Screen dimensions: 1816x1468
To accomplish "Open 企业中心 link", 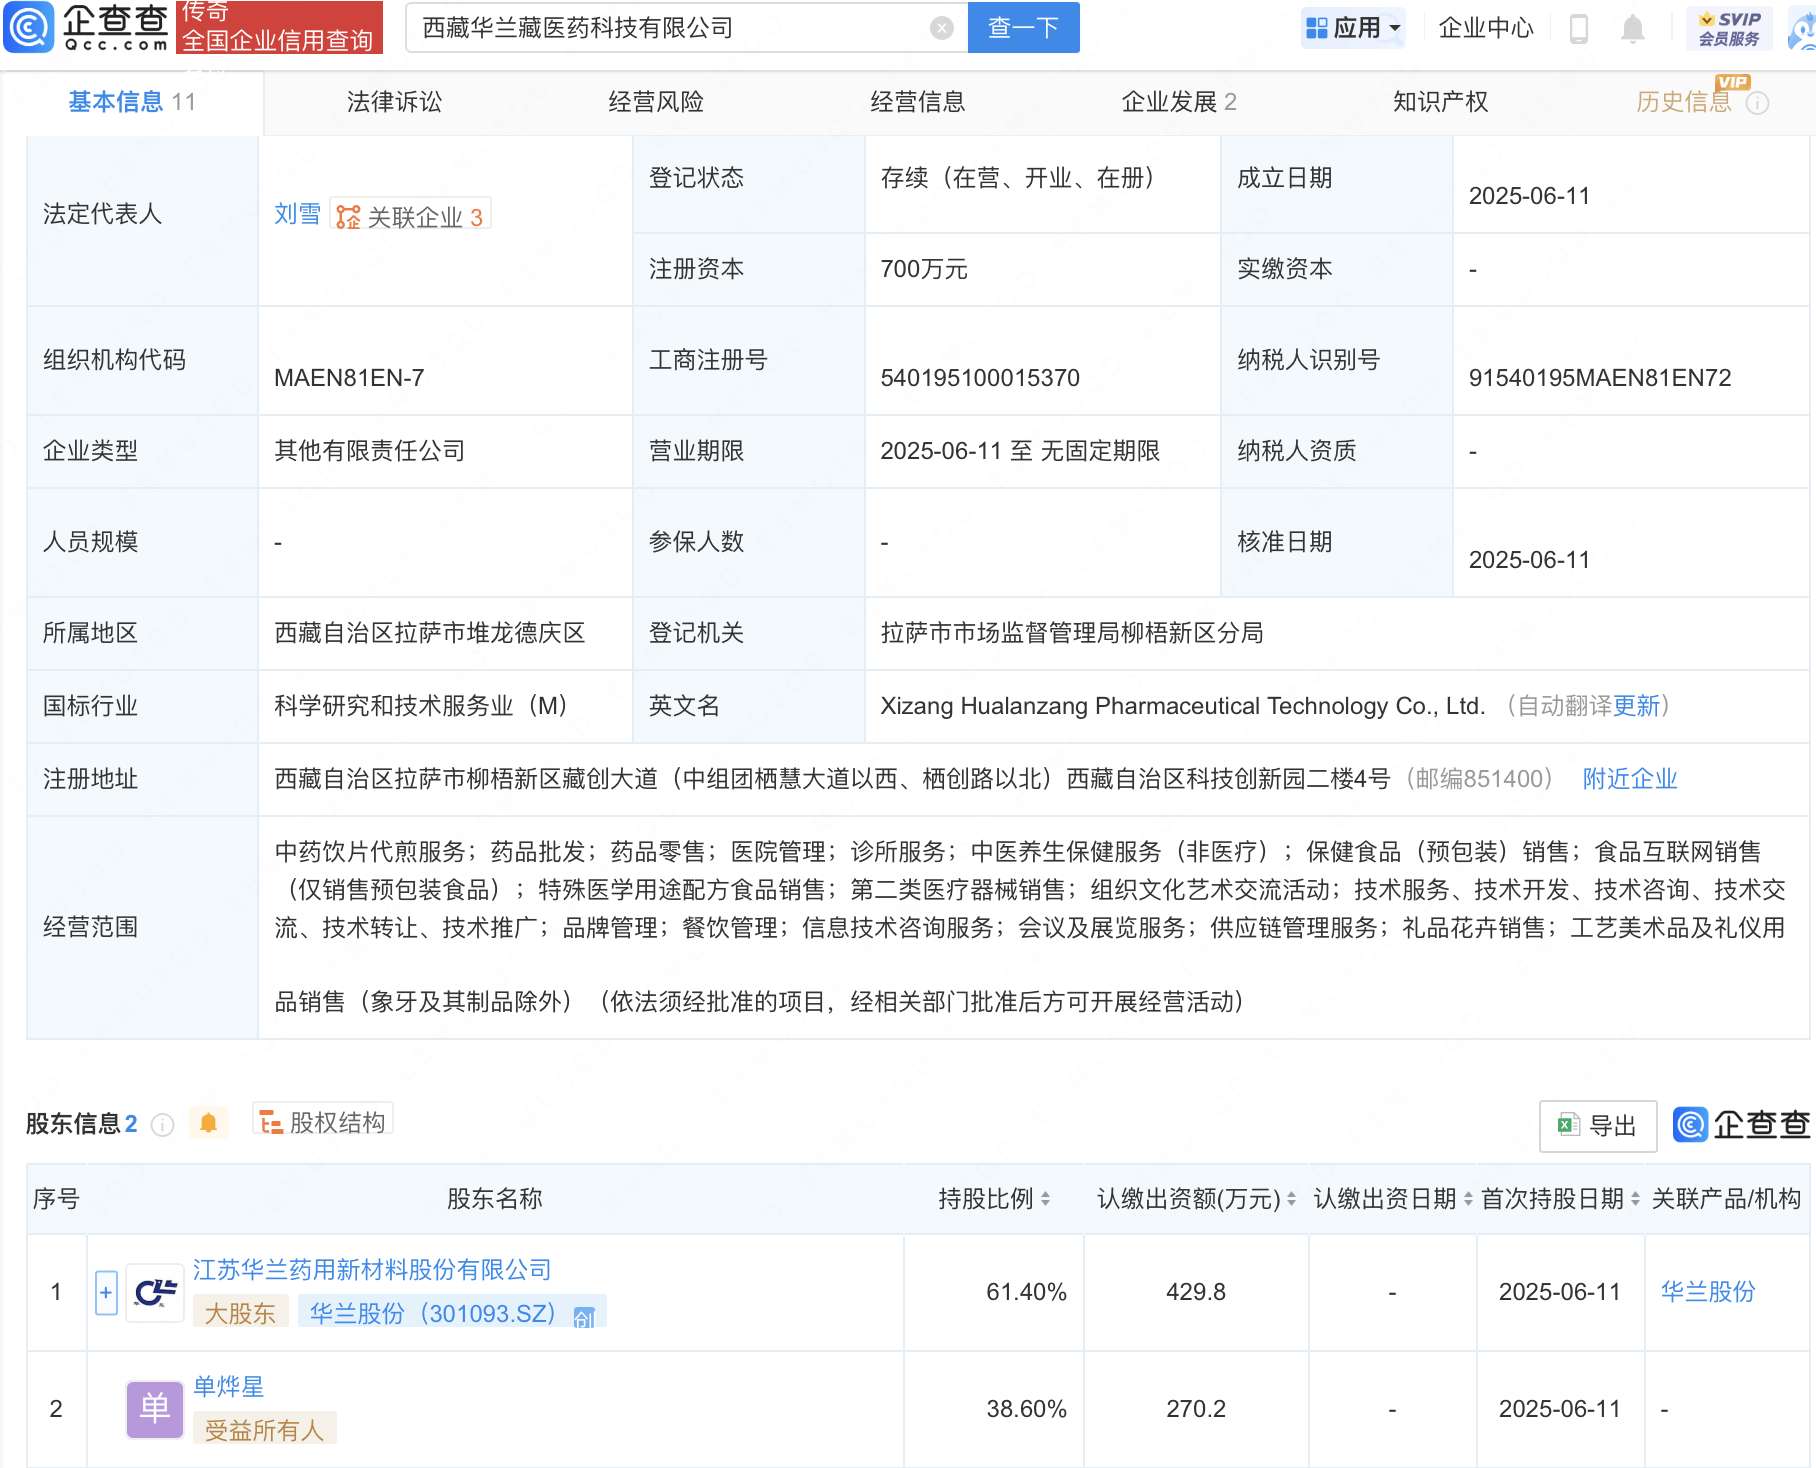I will point(1485,28).
